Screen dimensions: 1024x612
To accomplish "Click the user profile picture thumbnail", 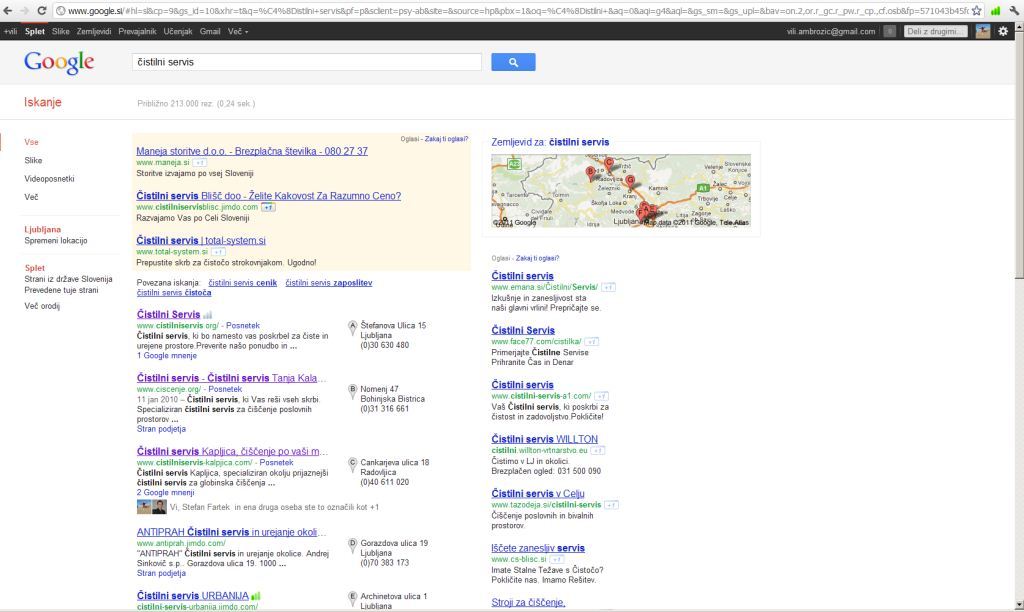I will pyautogui.click(x=983, y=31).
